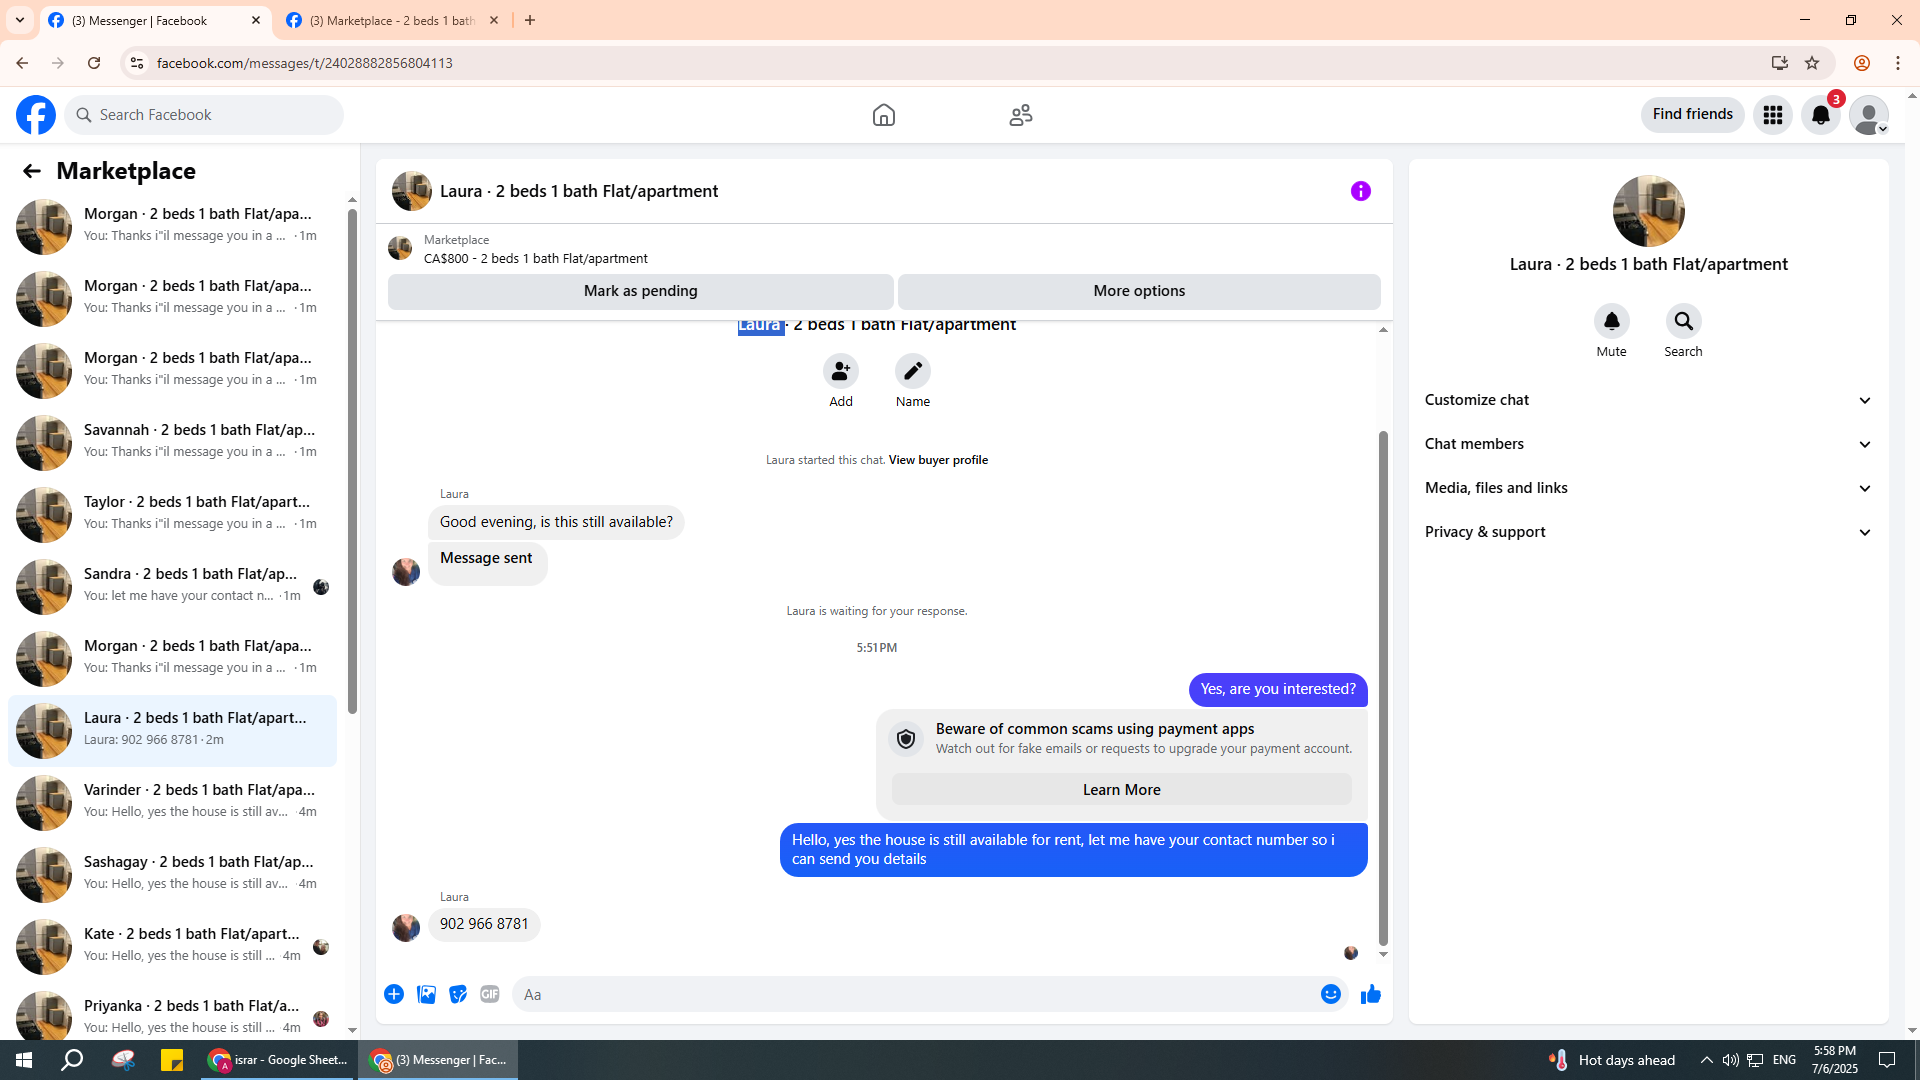The height and width of the screenshot is (1080, 1920).
Task: Select Laura's phone number message
Action: click(484, 924)
